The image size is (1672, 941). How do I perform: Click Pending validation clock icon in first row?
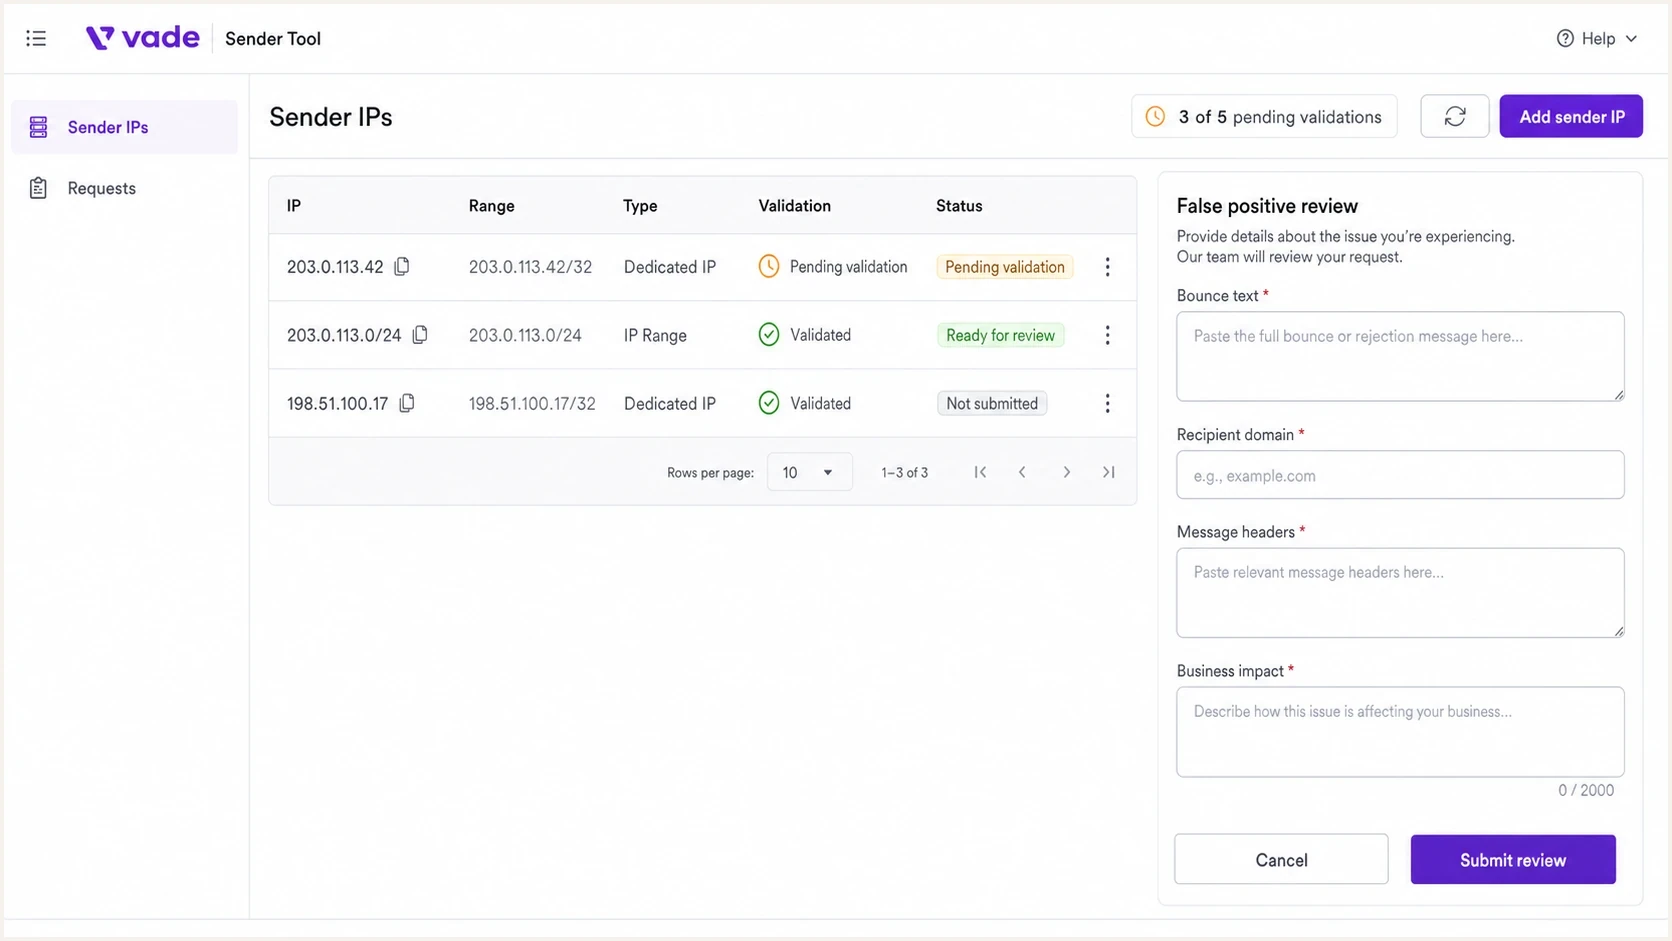[x=768, y=266]
